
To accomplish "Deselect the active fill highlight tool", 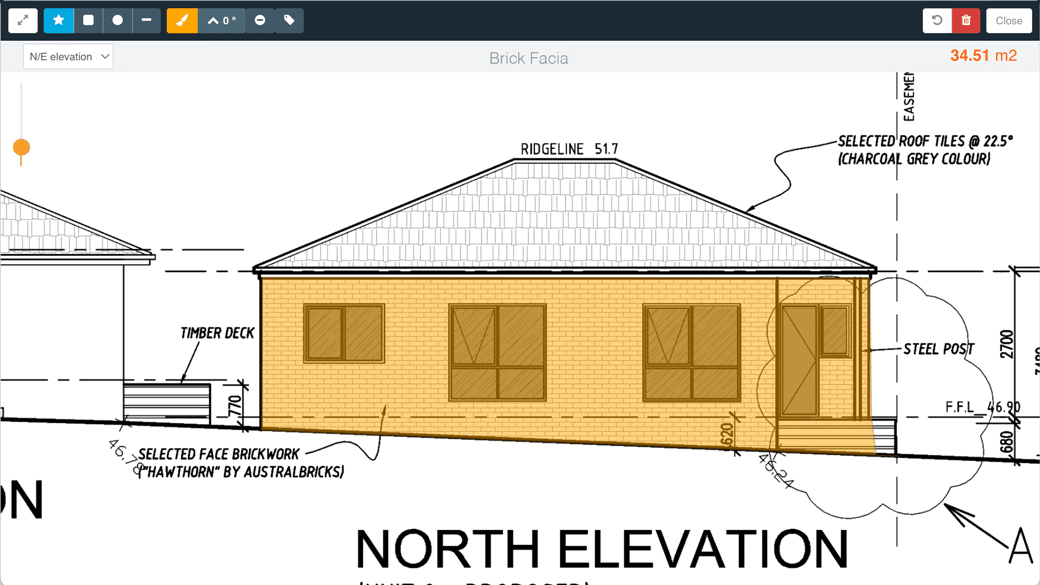I will point(184,20).
